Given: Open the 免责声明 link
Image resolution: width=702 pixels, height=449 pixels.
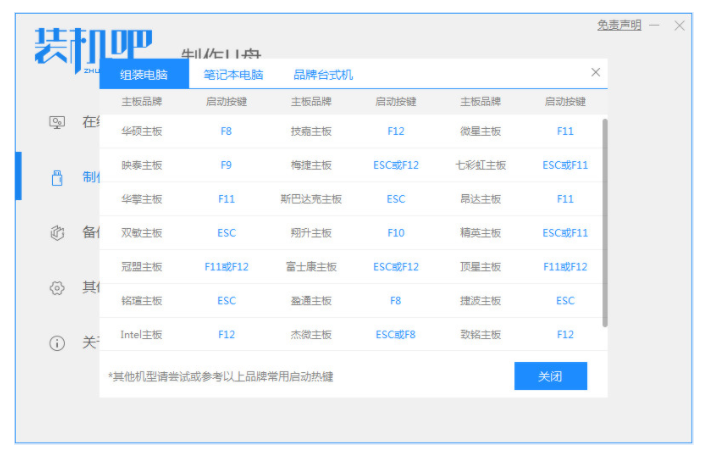Looking at the screenshot, I should [x=619, y=26].
